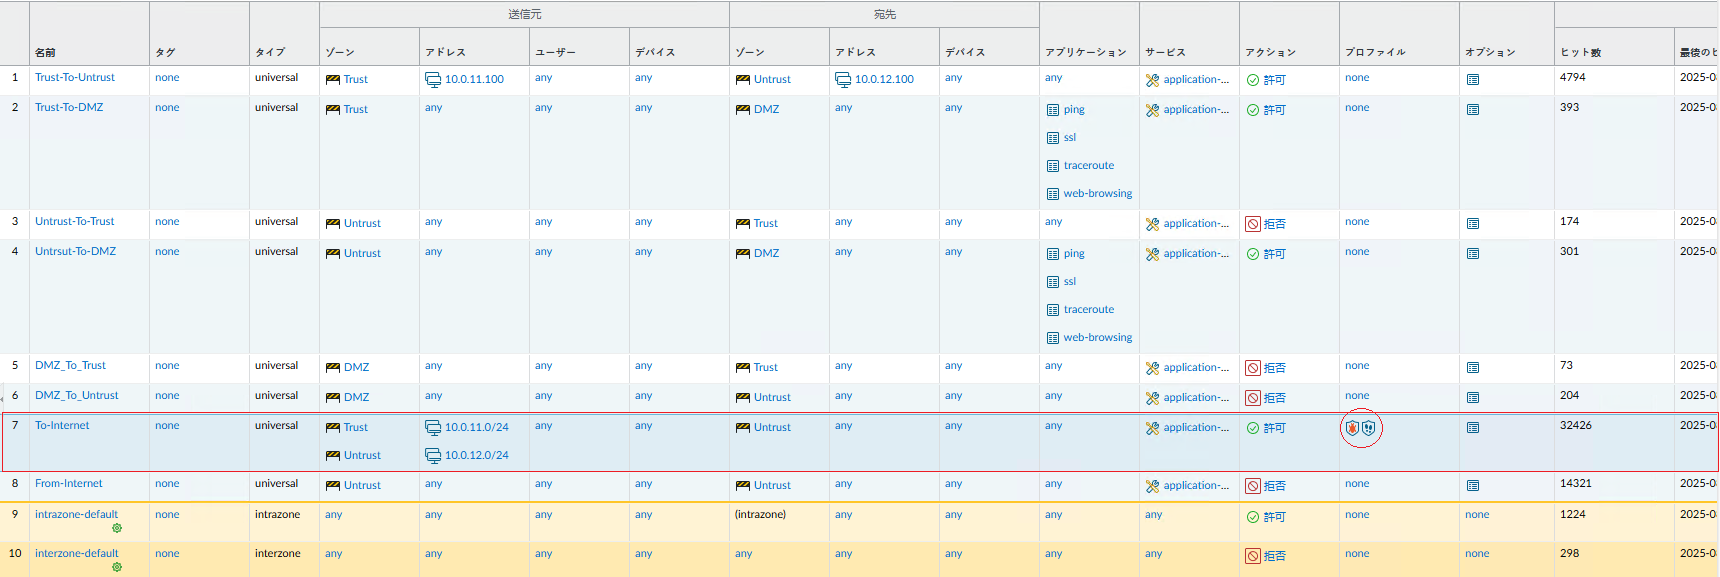The image size is (1720, 577).
Task: Click the web-browsing application in Untrsut-To-DMZ rule
Action: point(1097,338)
